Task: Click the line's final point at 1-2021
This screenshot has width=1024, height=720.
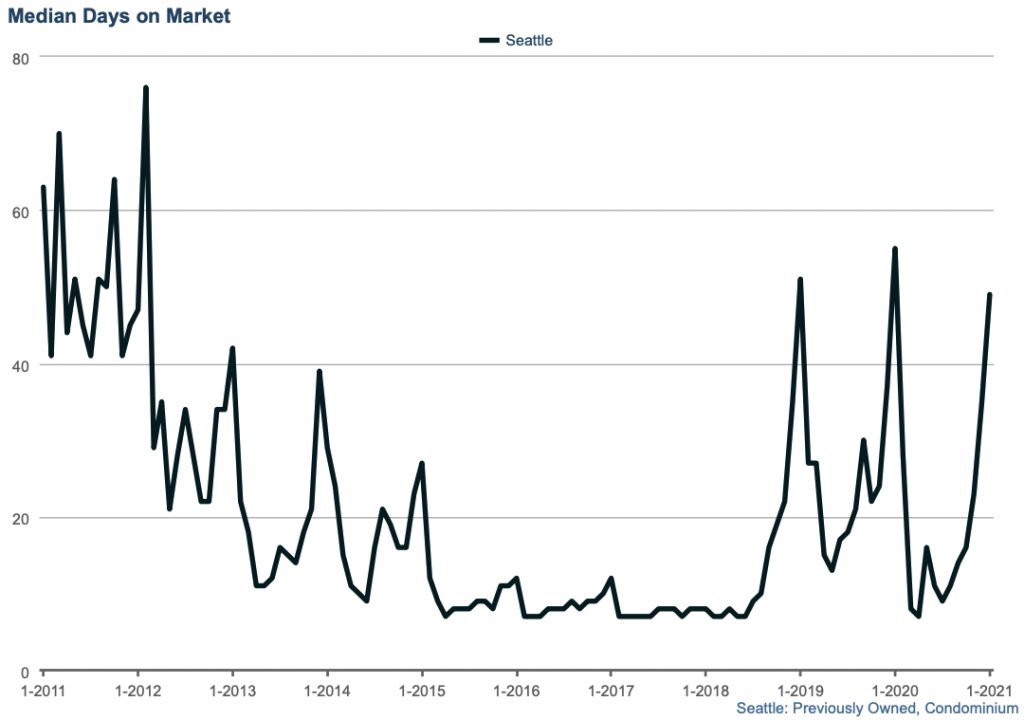Action: click(989, 295)
